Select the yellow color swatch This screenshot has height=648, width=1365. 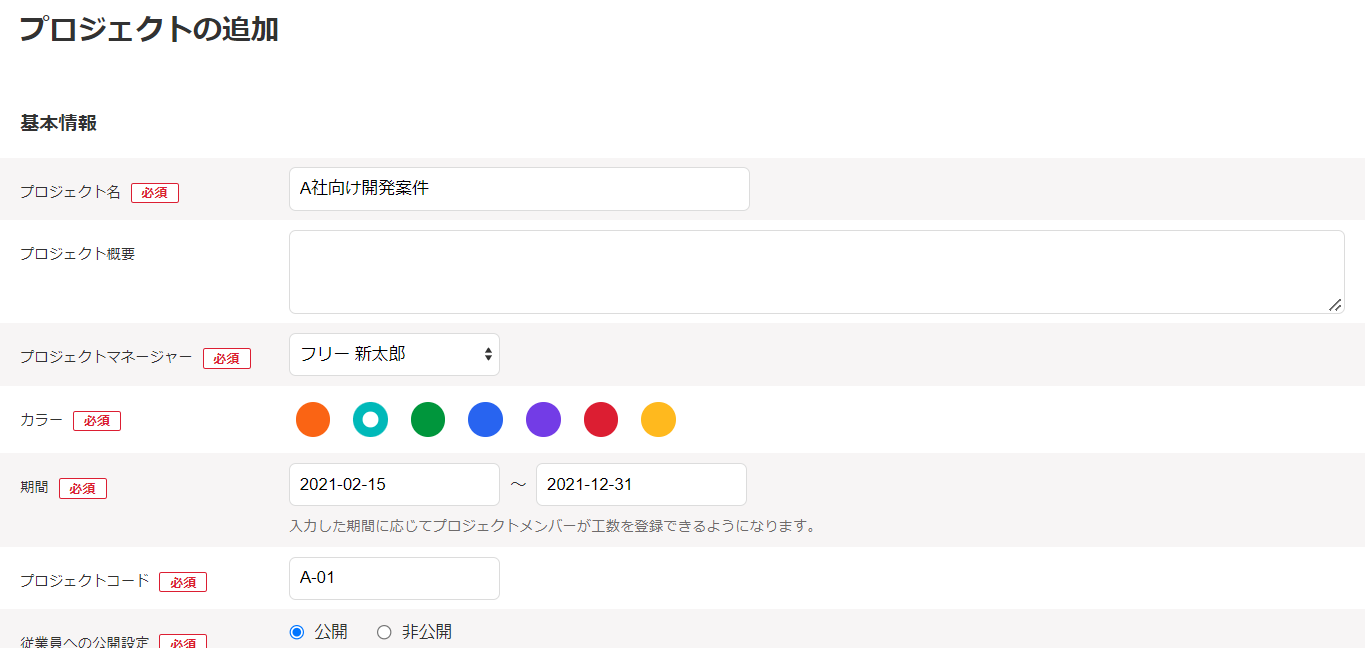coord(658,420)
